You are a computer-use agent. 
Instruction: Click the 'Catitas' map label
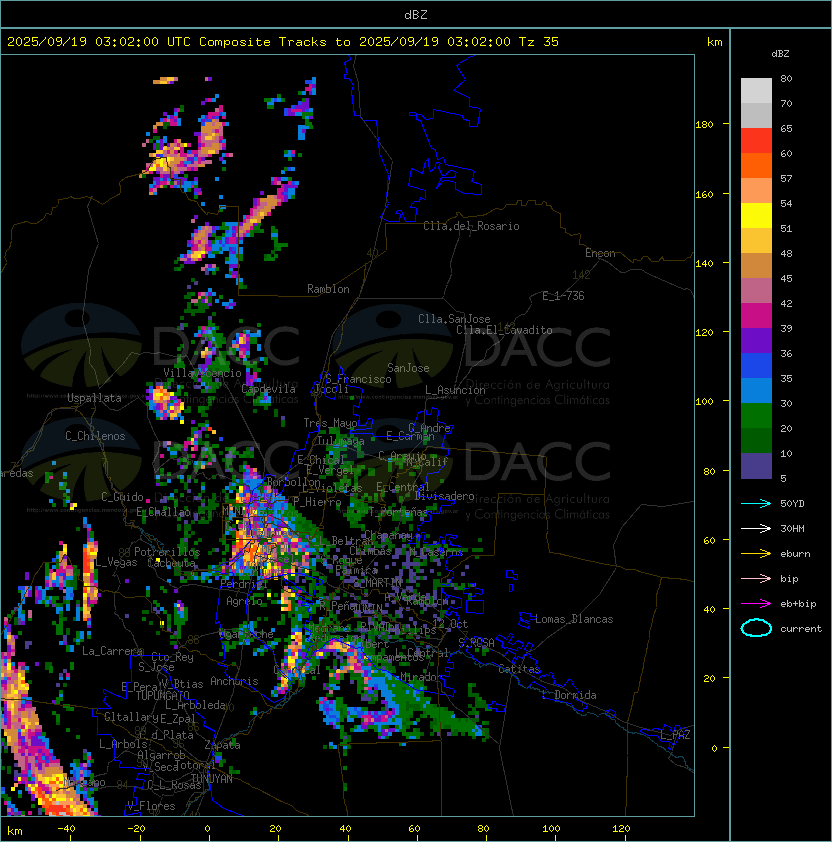[x=519, y=669]
